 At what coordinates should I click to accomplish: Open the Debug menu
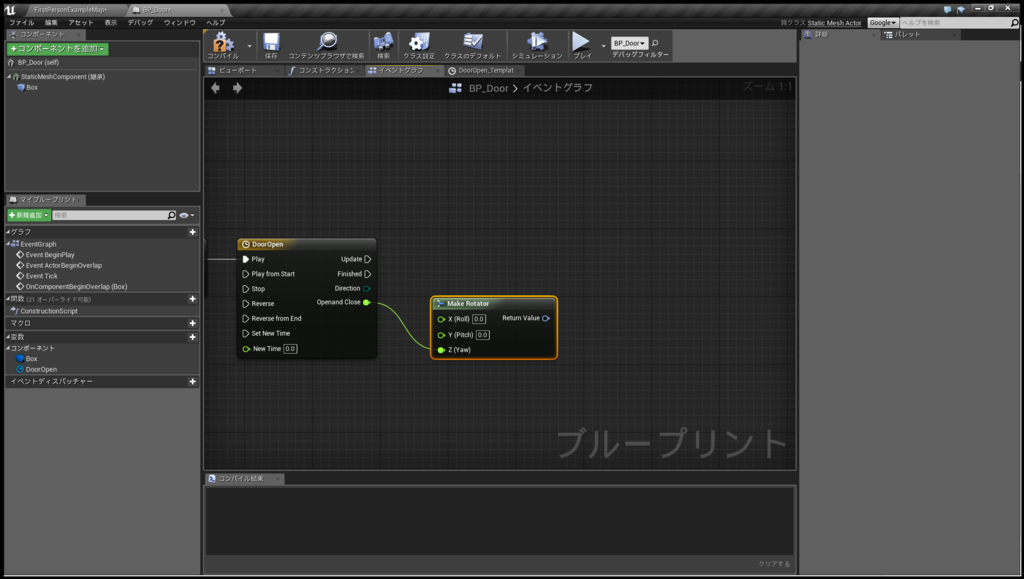[x=140, y=23]
